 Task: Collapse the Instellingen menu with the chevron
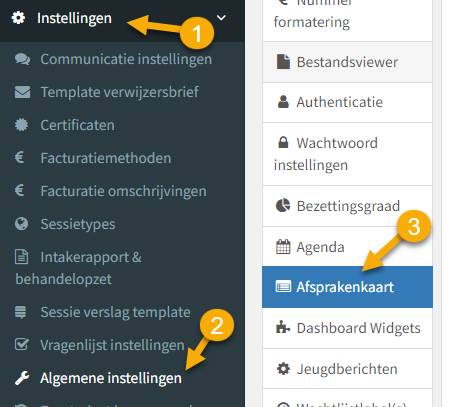click(221, 17)
